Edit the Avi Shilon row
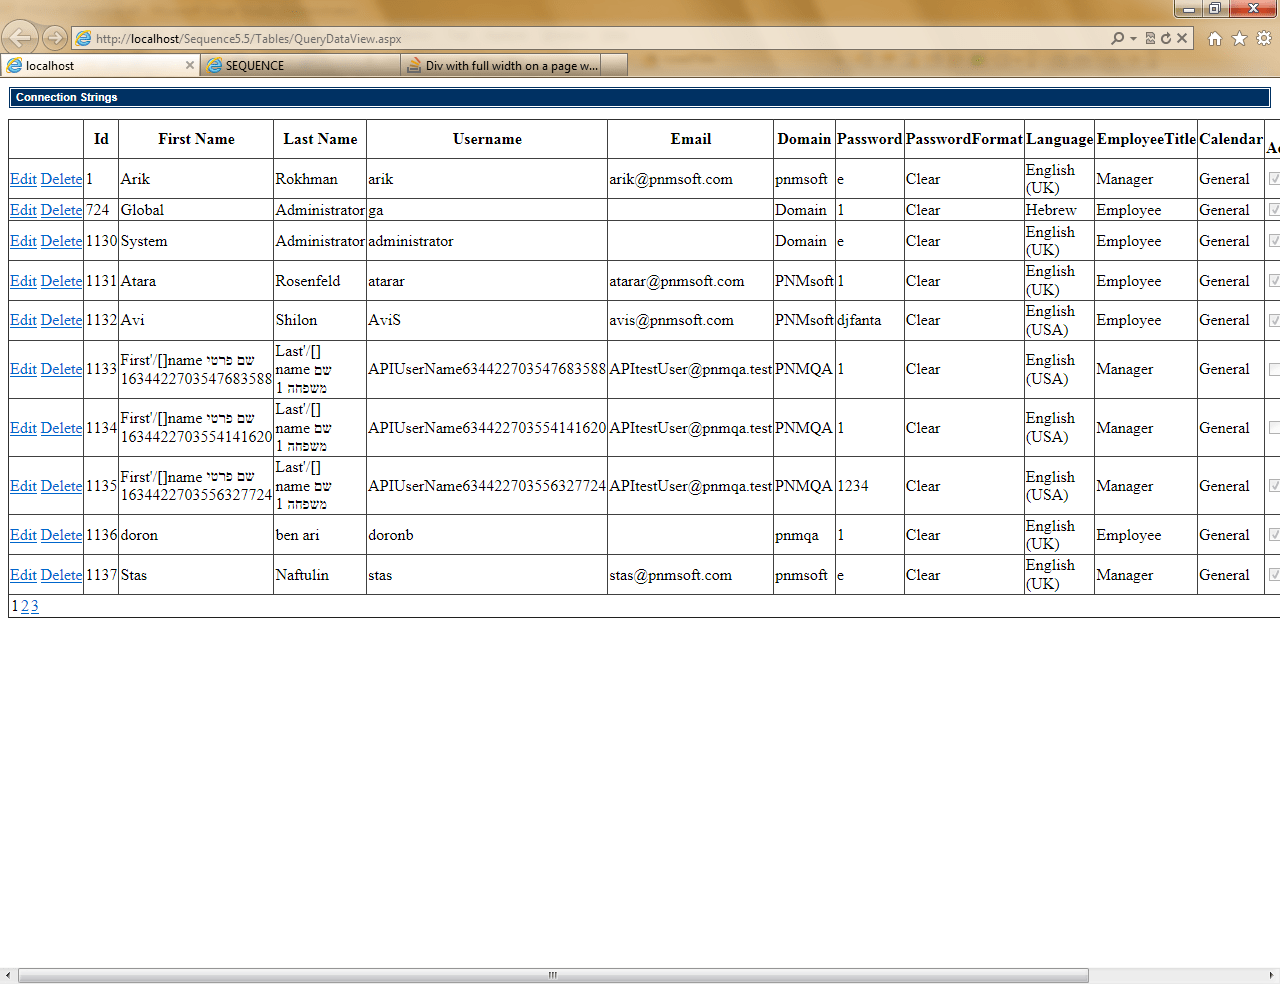This screenshot has width=1280, height=984. coord(23,320)
